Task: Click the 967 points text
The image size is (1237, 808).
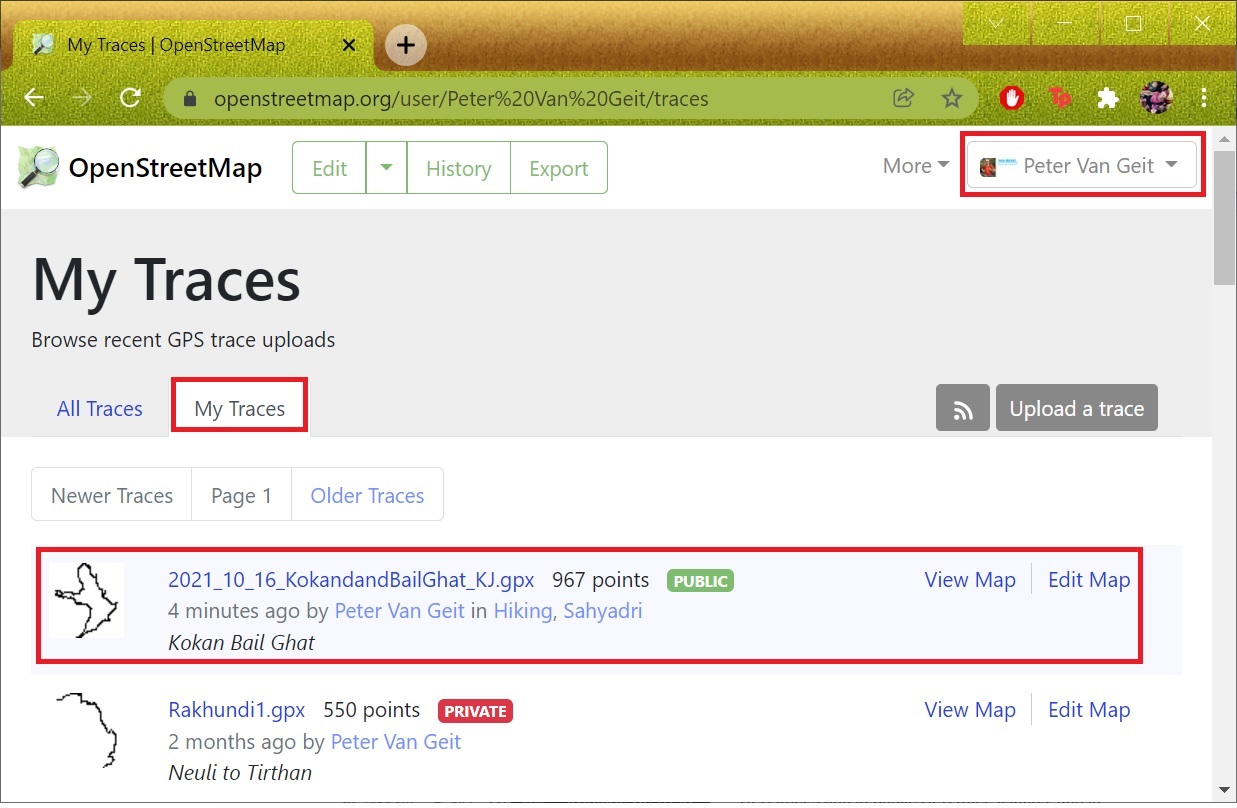Action: pyautogui.click(x=600, y=580)
